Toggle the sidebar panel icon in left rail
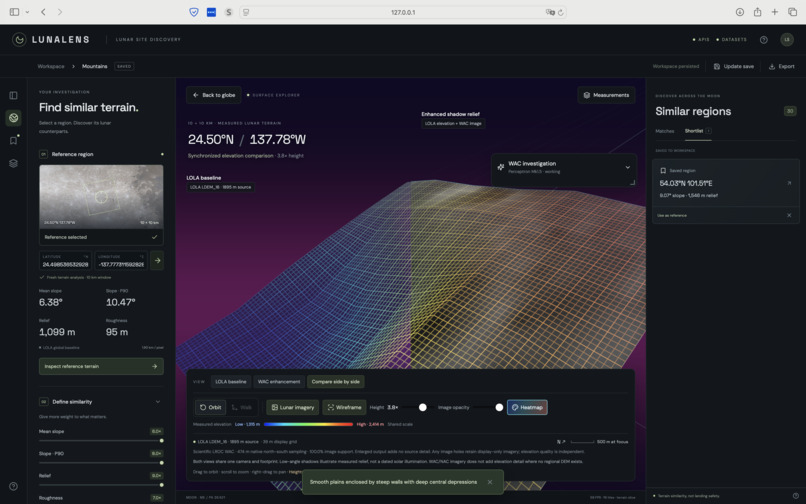This screenshot has height=504, width=806. [x=13, y=95]
